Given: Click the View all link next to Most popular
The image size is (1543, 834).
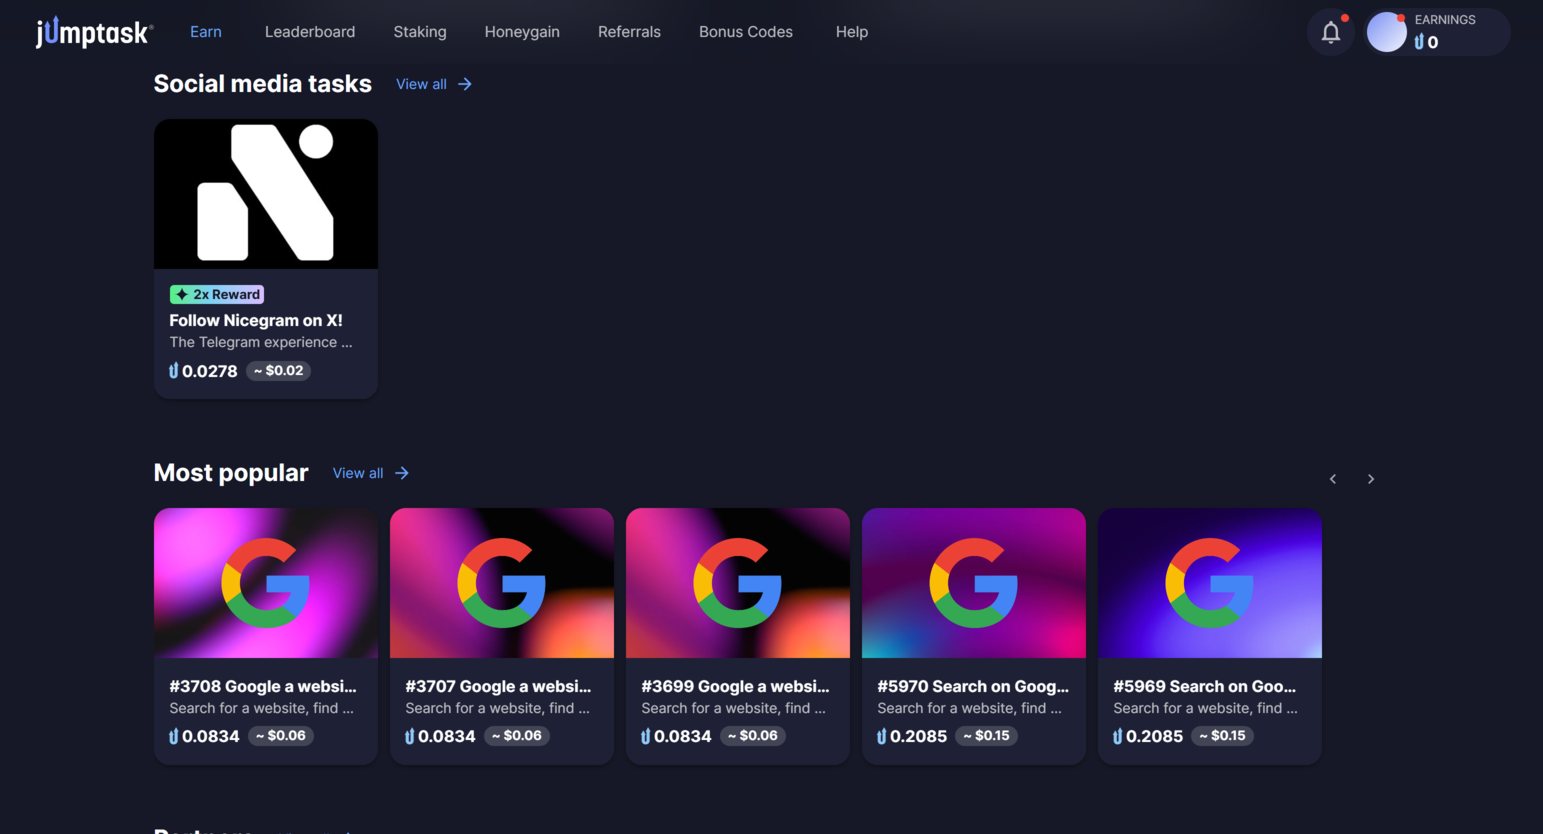Looking at the screenshot, I should click(x=357, y=472).
